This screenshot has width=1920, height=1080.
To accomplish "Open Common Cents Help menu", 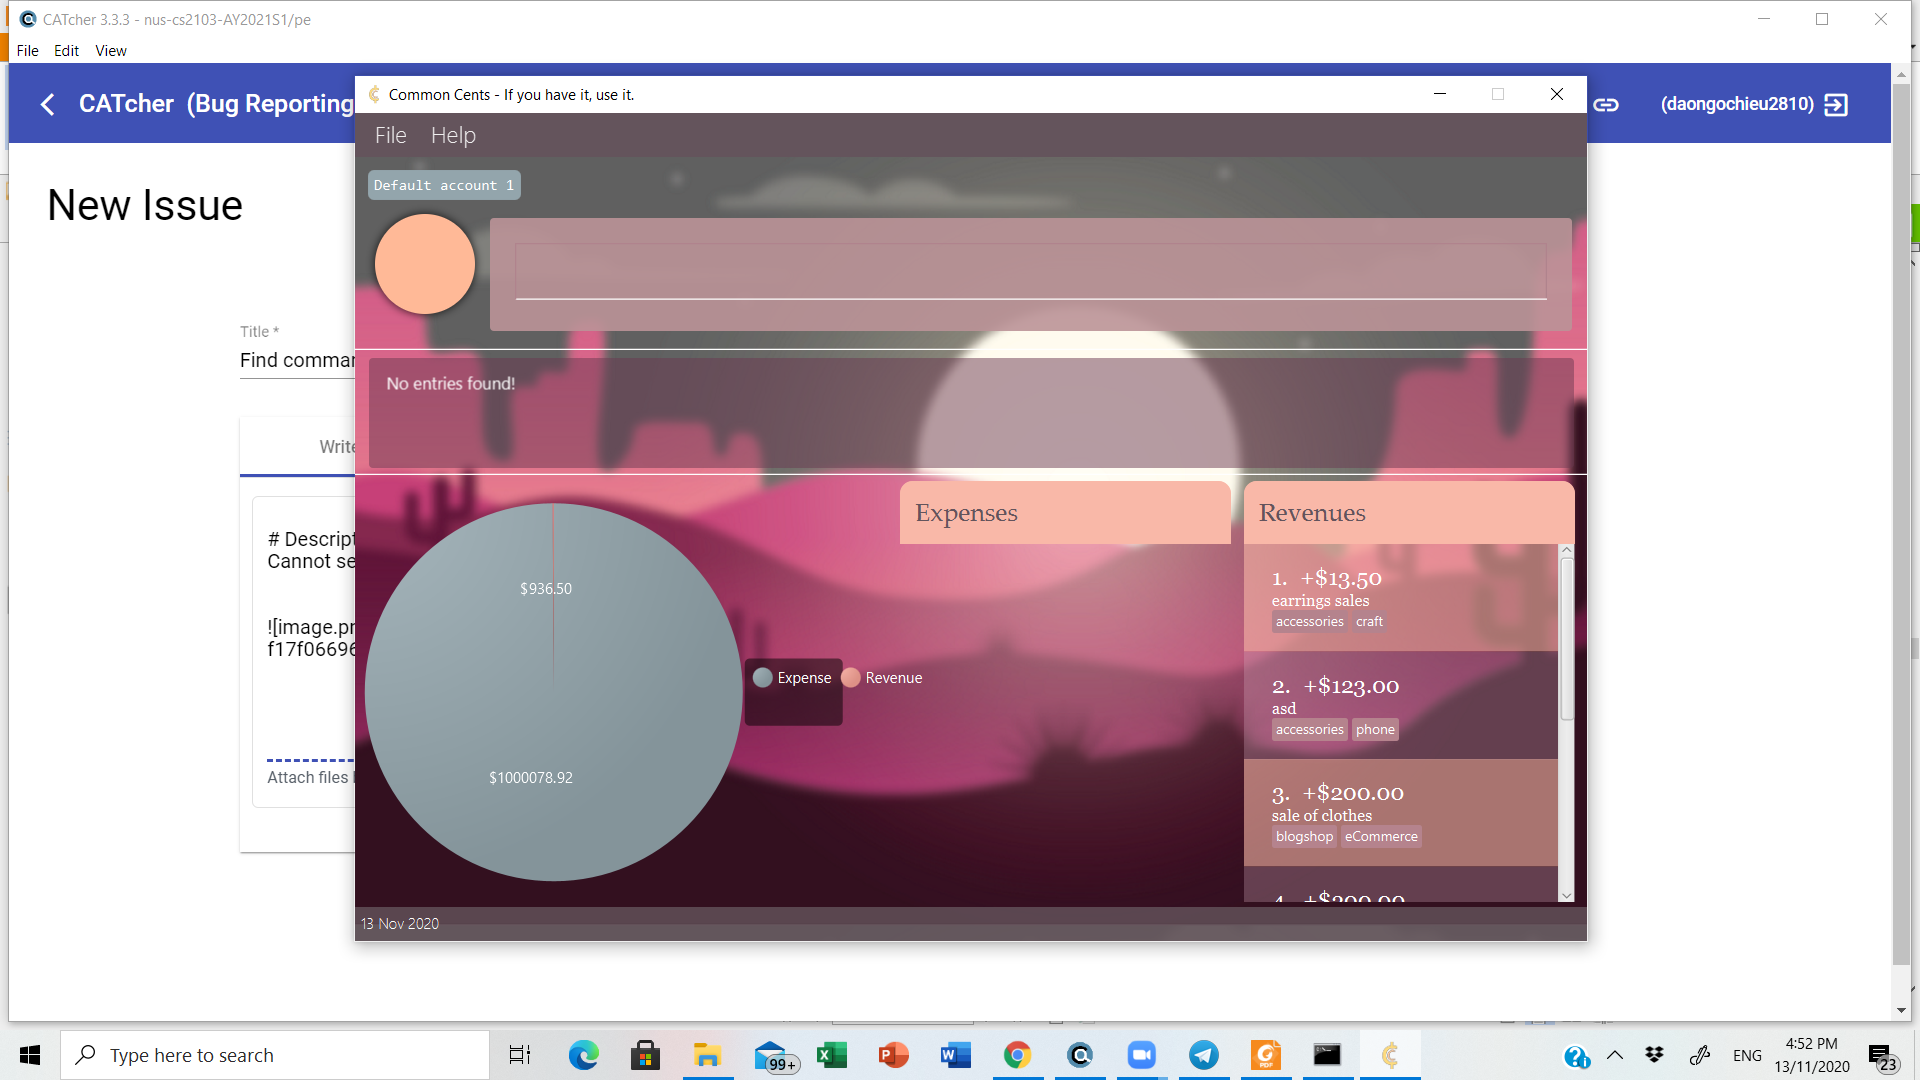I will tap(453, 135).
